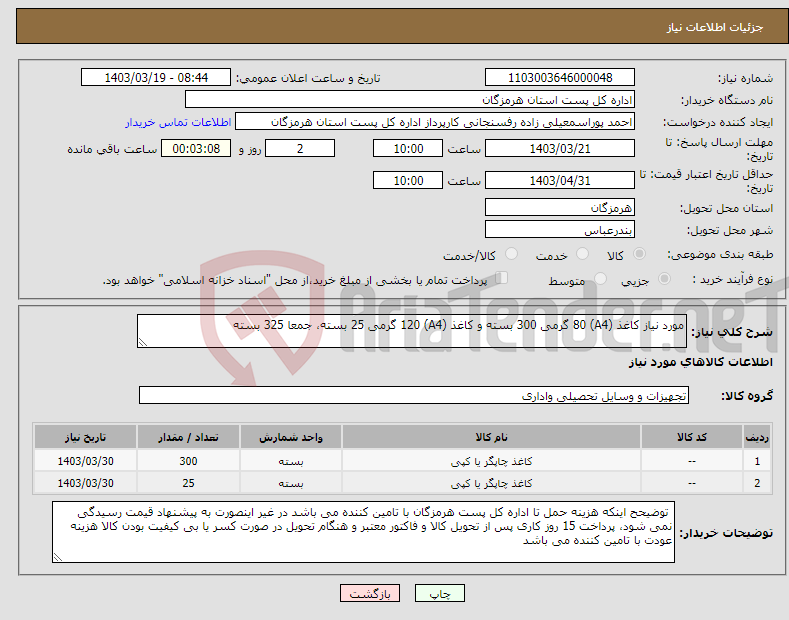The width and height of the screenshot is (789, 620).
Task: Click product name in row 2
Action: point(491,483)
